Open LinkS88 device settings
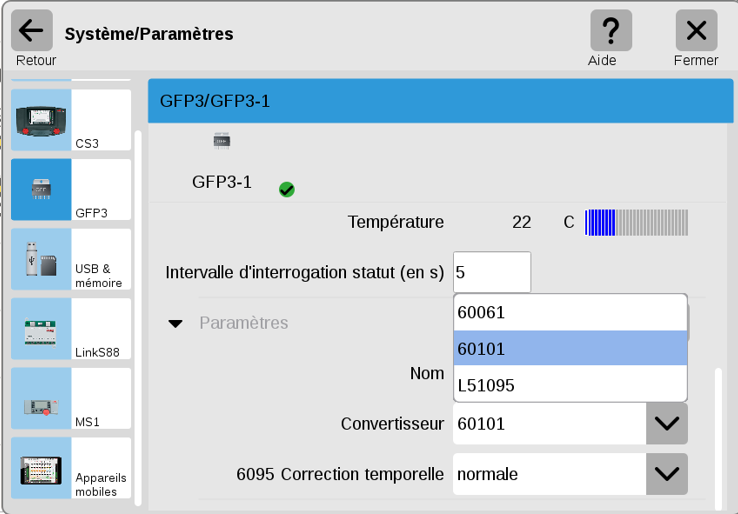738x514 pixels. point(71,329)
